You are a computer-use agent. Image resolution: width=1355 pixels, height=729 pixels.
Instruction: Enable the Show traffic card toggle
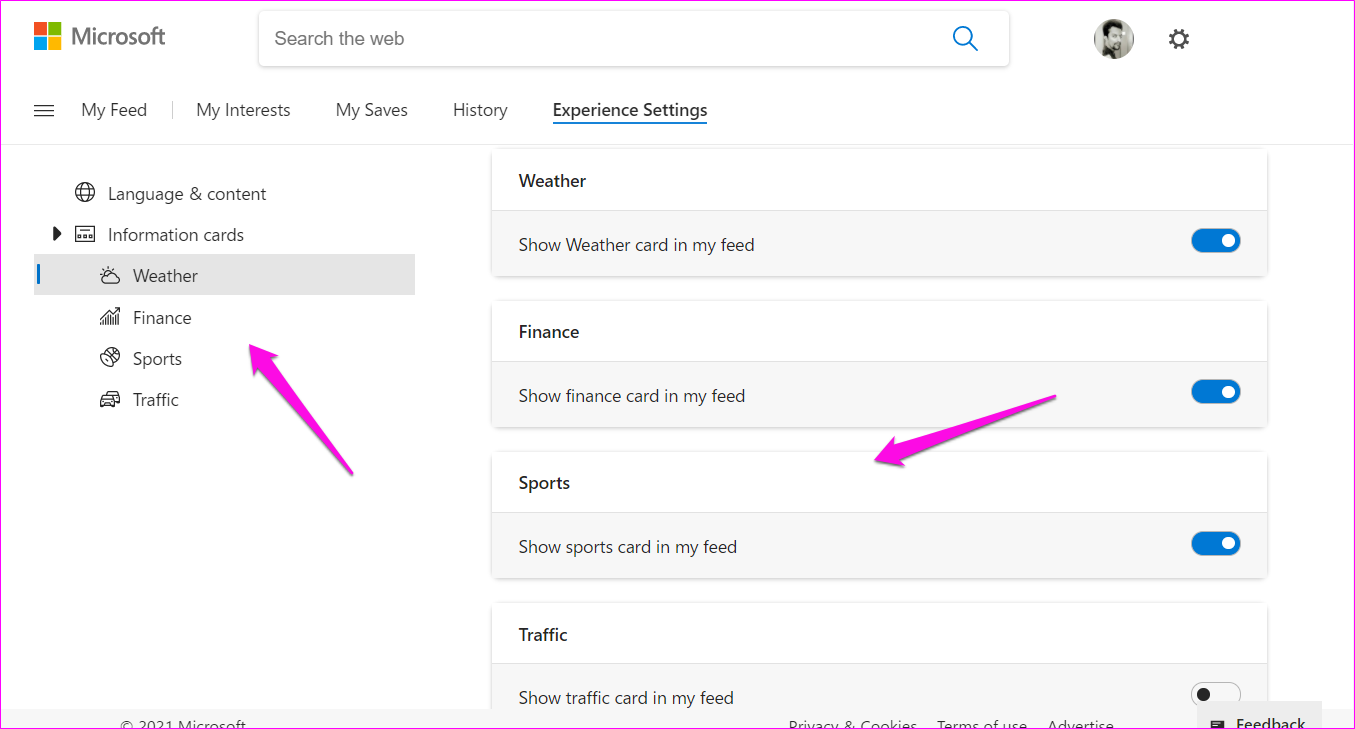tap(1215, 693)
